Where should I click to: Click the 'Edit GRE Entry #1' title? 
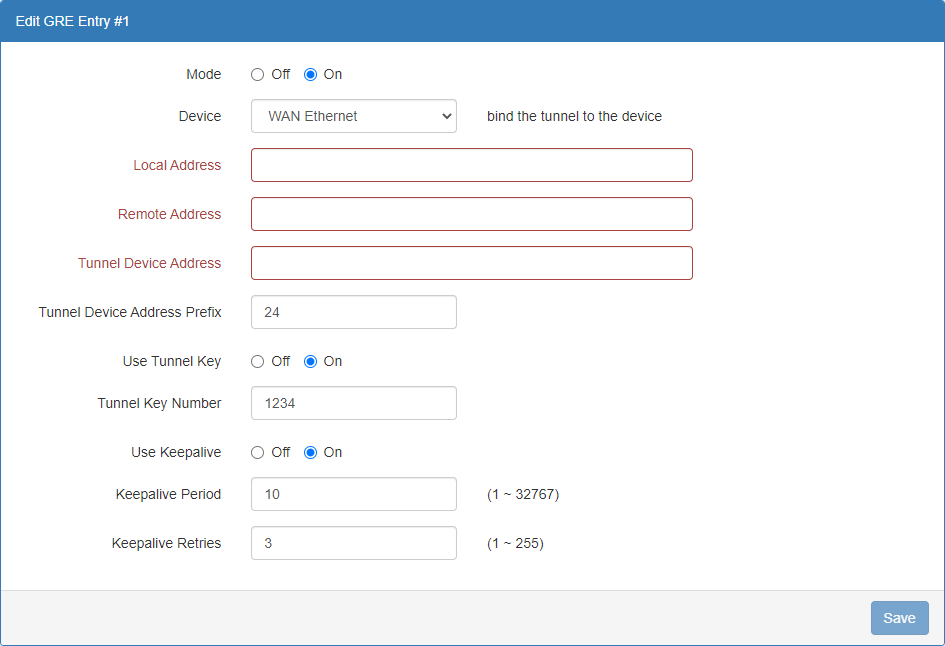pyautogui.click(x=72, y=21)
